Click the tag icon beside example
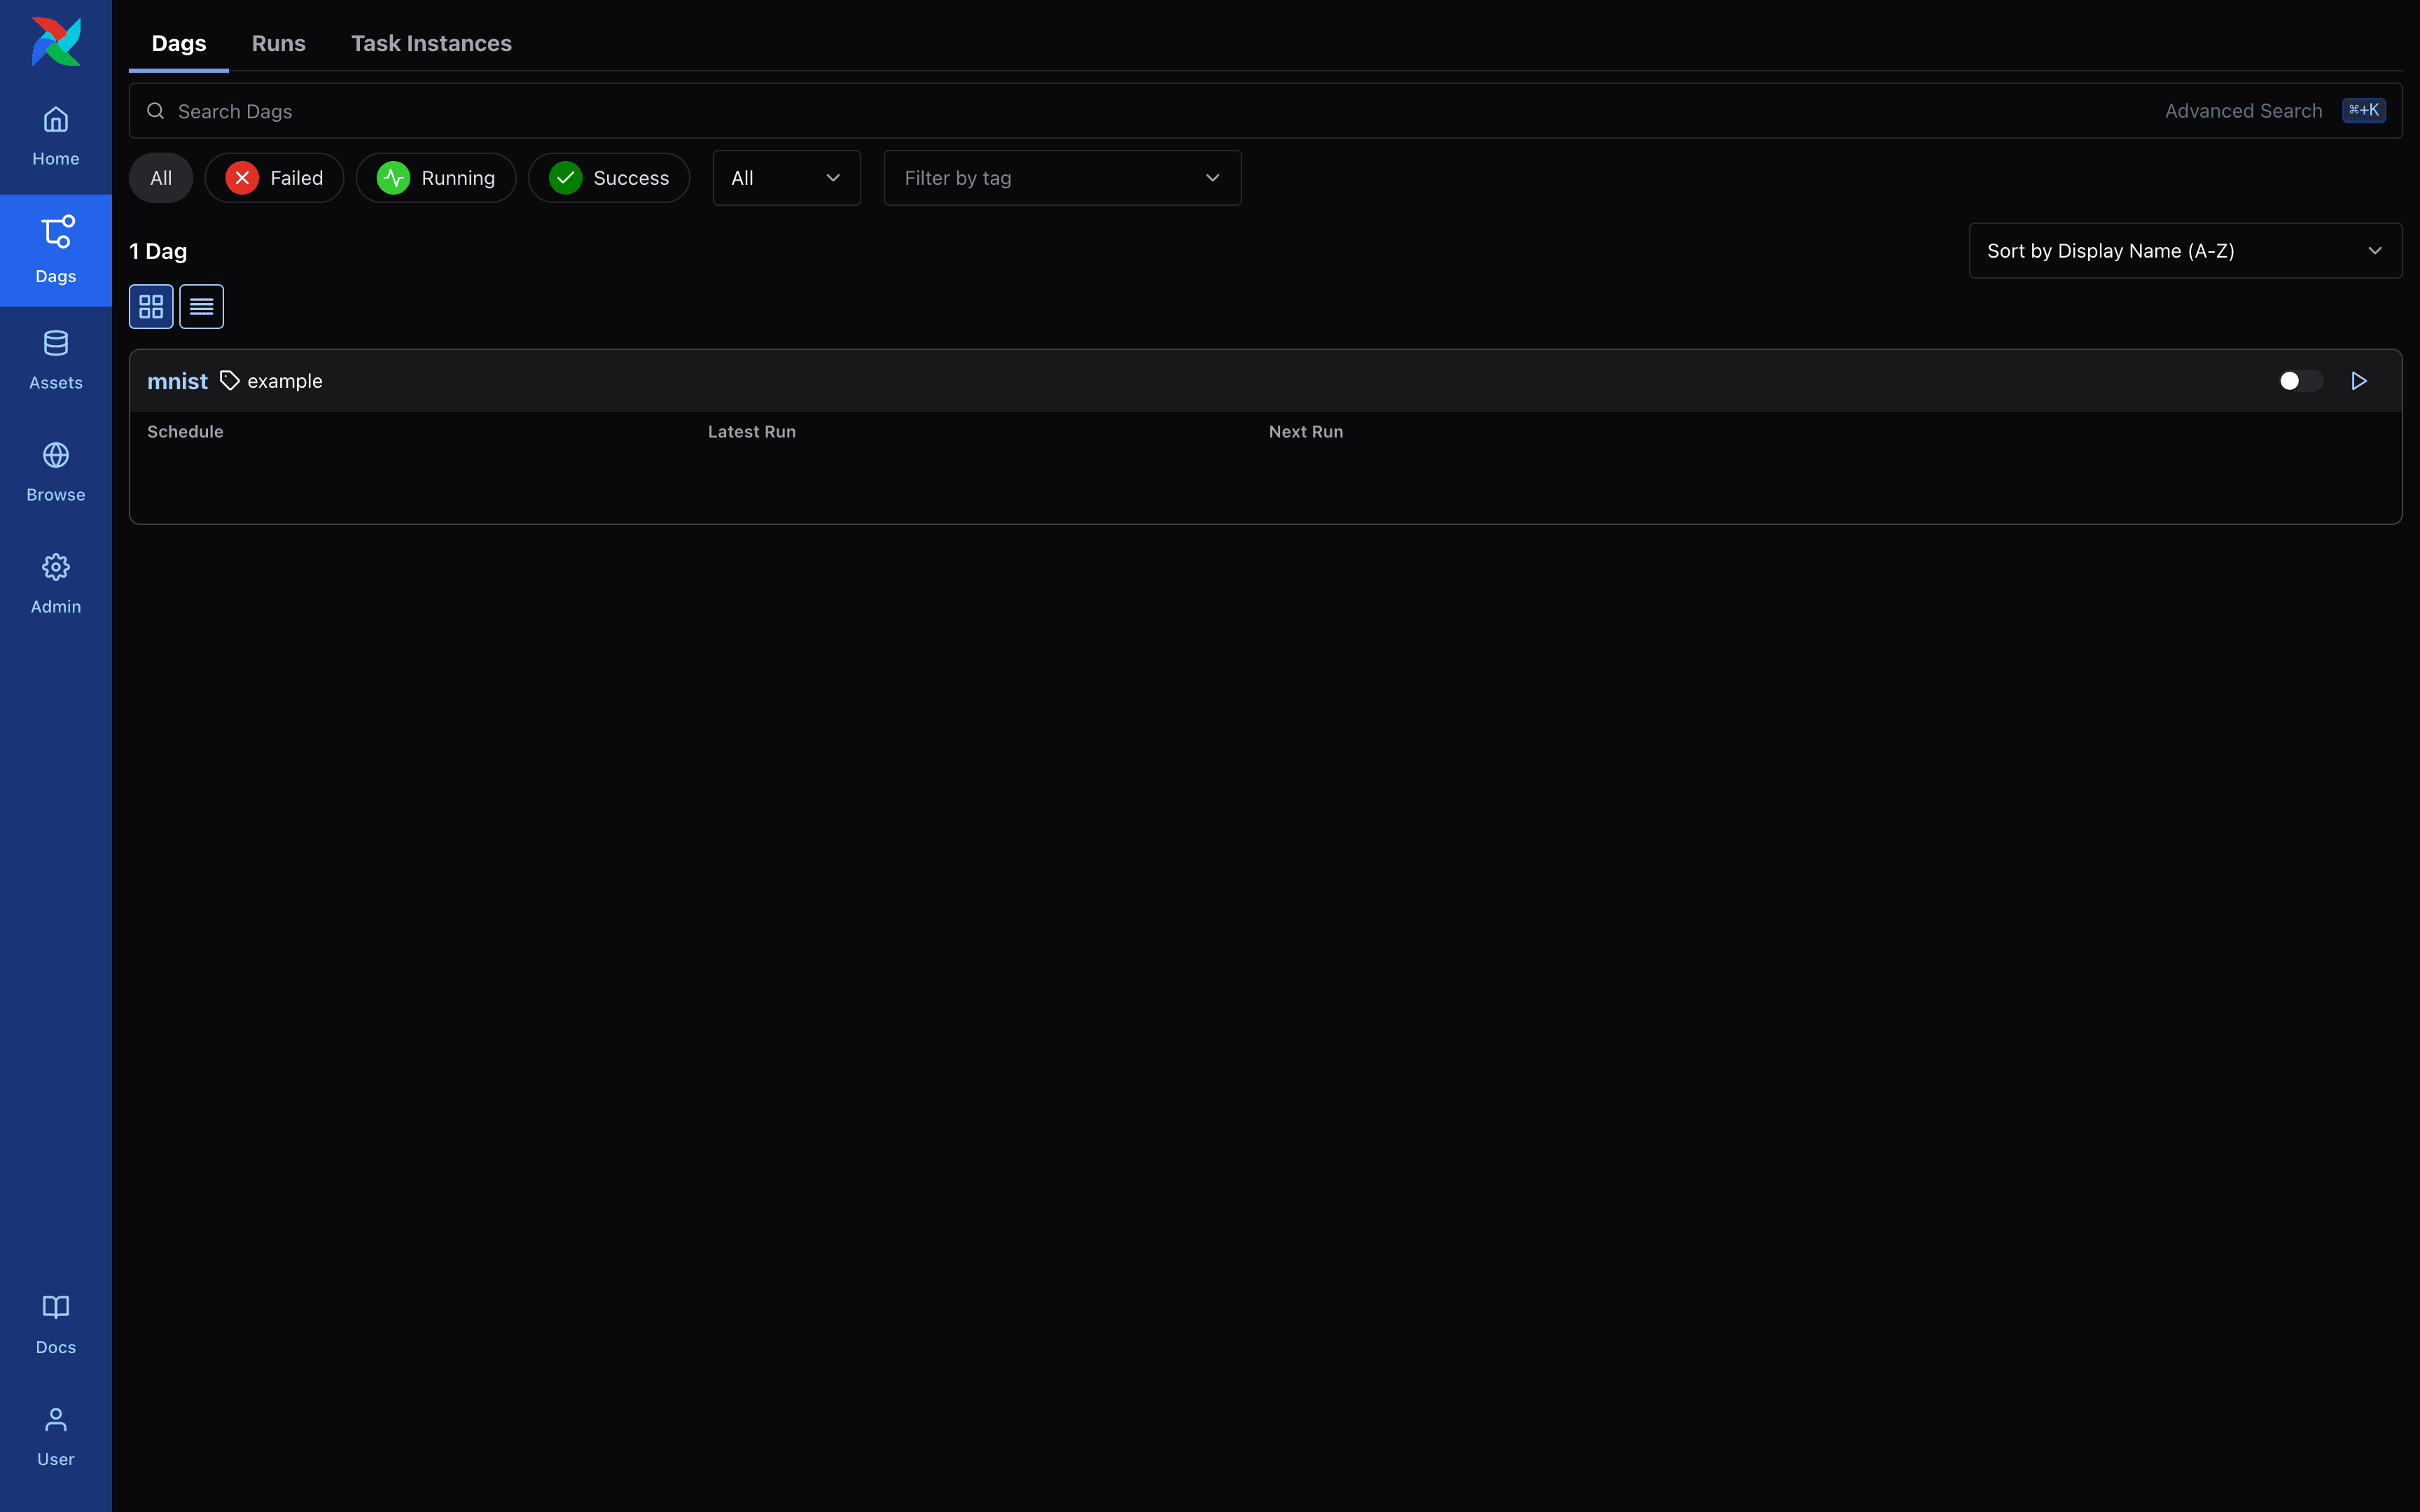 point(230,381)
